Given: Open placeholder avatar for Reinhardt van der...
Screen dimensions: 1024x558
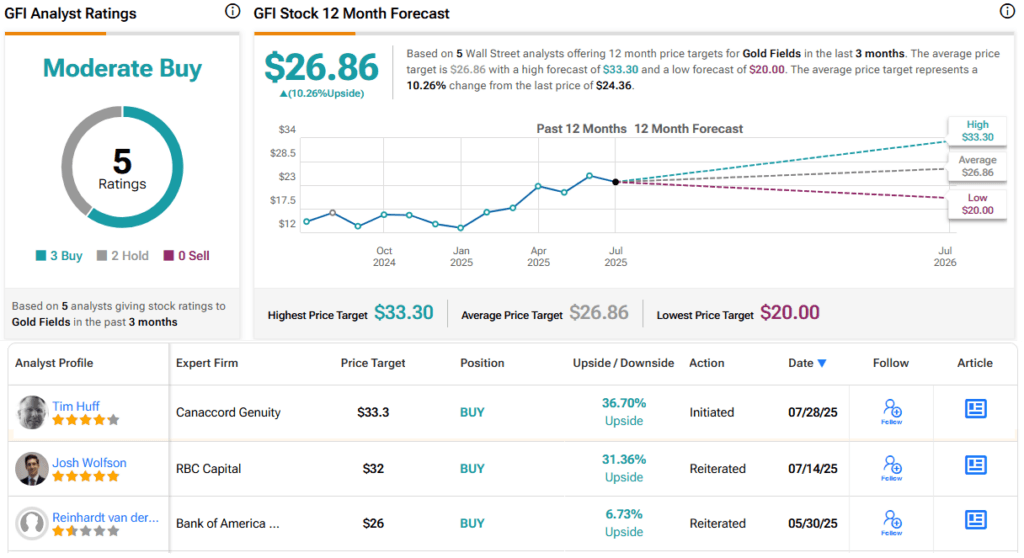Looking at the screenshot, I should (31, 523).
